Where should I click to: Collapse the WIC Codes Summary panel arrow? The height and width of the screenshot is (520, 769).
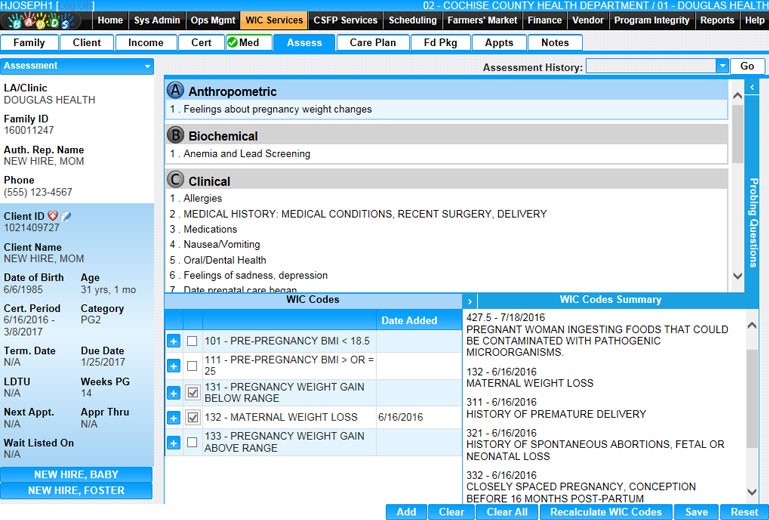click(x=471, y=300)
